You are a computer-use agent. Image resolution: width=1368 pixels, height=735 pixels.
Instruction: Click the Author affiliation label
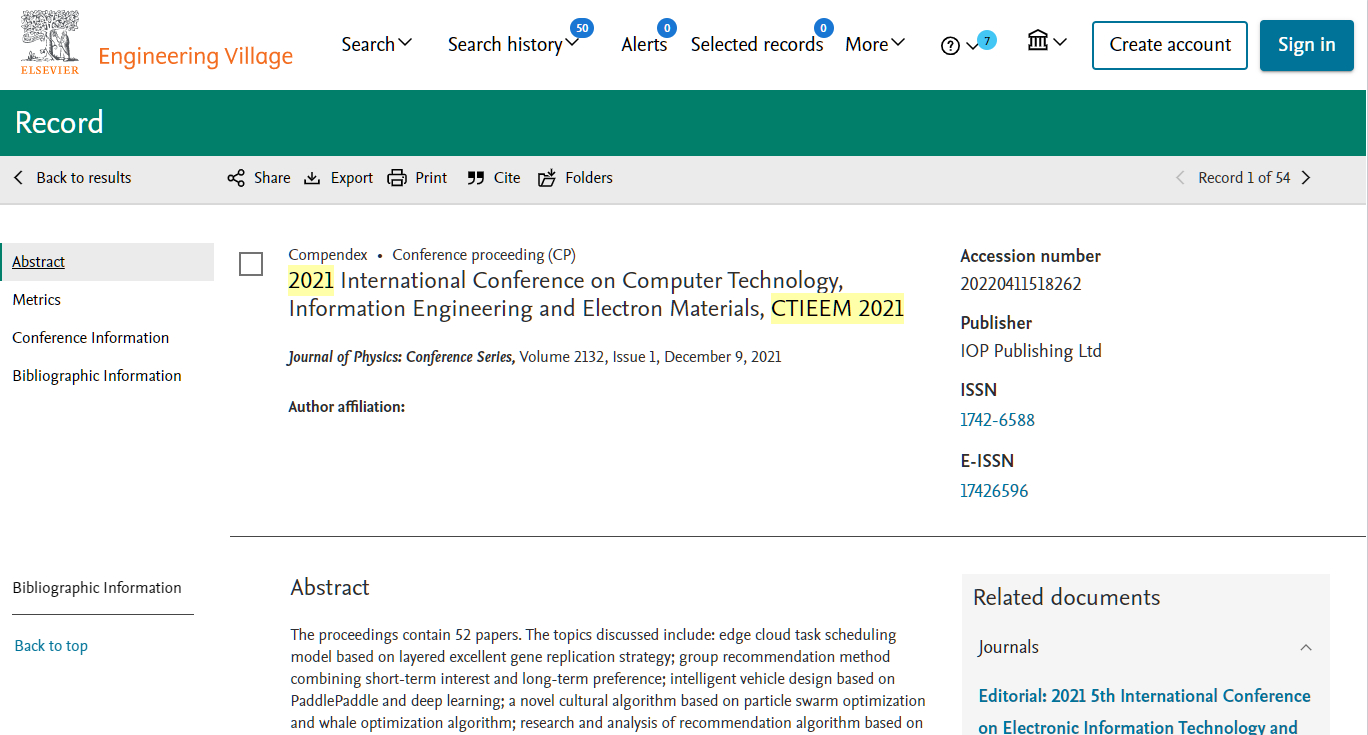pyautogui.click(x=347, y=407)
